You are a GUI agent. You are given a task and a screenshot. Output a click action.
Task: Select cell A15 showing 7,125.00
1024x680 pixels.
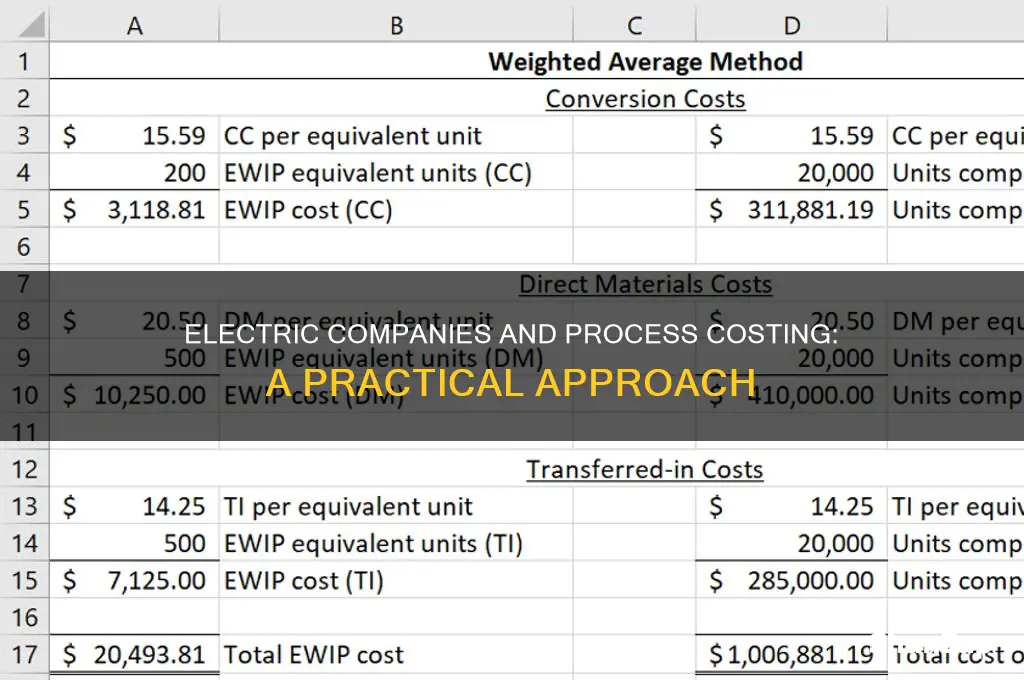click(135, 581)
